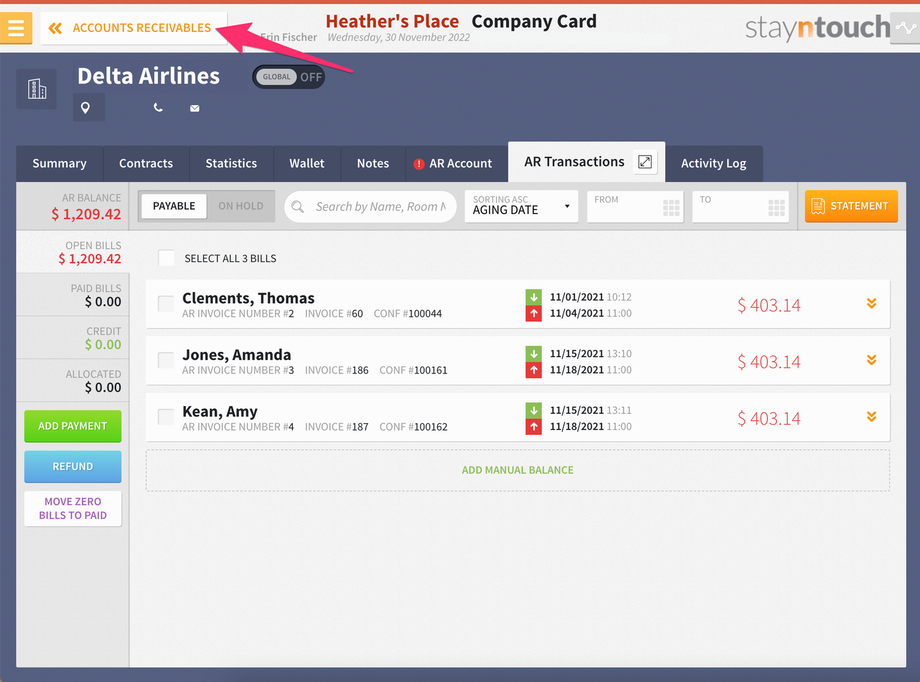The height and width of the screenshot is (682, 920).
Task: Generate the Statement
Action: pyautogui.click(x=851, y=206)
